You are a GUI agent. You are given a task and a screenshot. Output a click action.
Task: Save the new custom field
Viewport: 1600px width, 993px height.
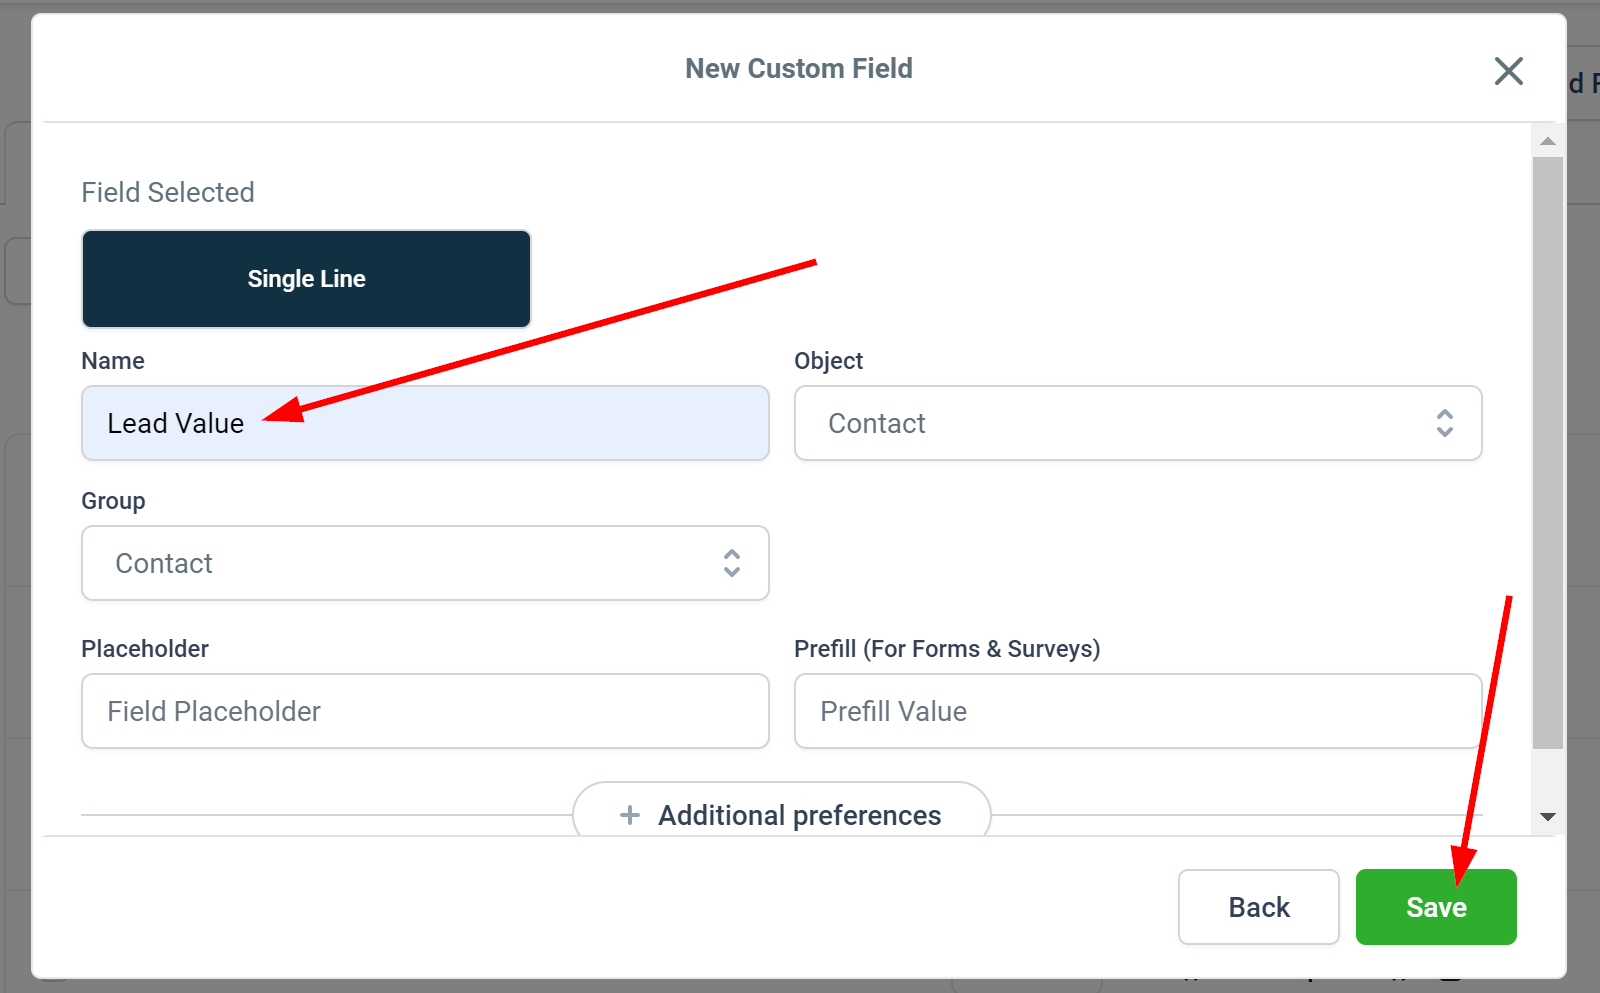coord(1435,907)
